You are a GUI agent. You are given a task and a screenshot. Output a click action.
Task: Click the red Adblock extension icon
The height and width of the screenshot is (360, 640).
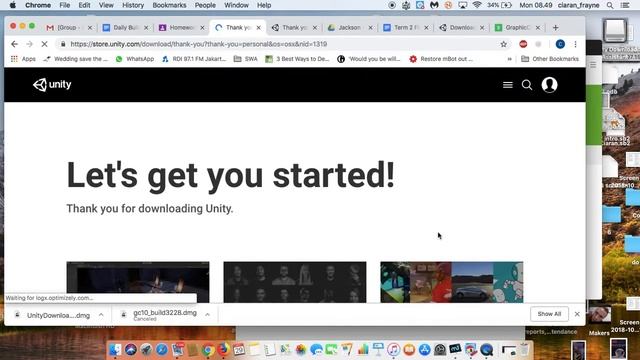click(523, 44)
